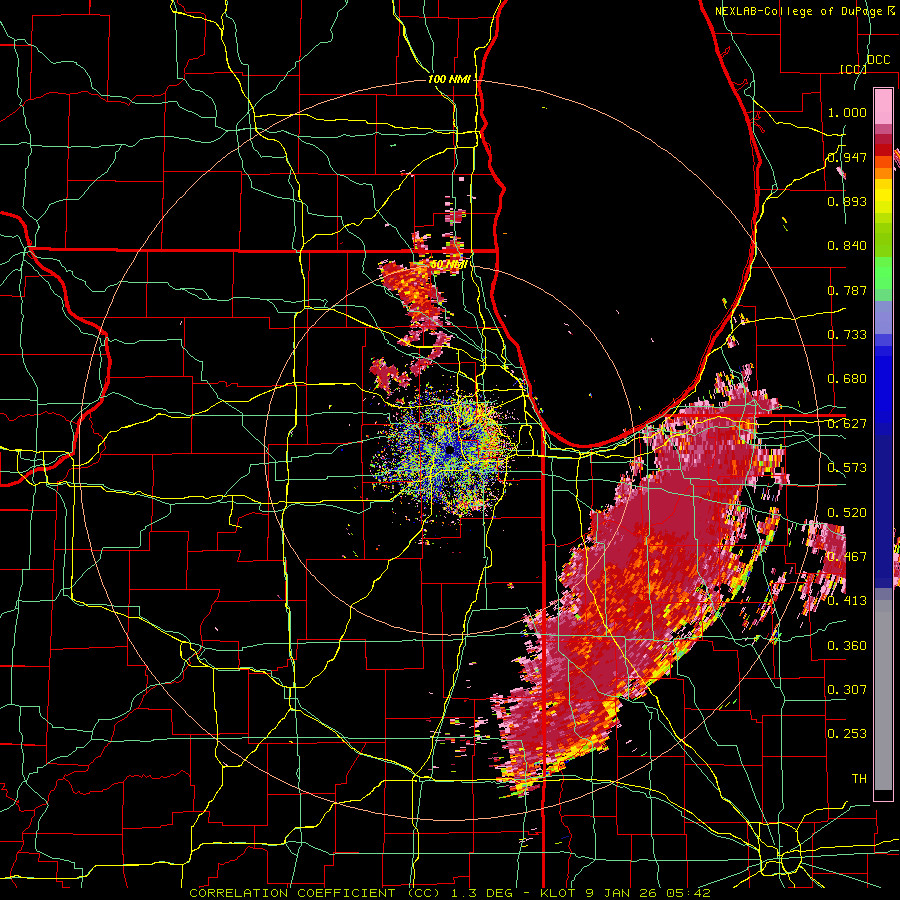The image size is (900, 900).
Task: Click the KLOT station identifier
Action: click(560, 893)
